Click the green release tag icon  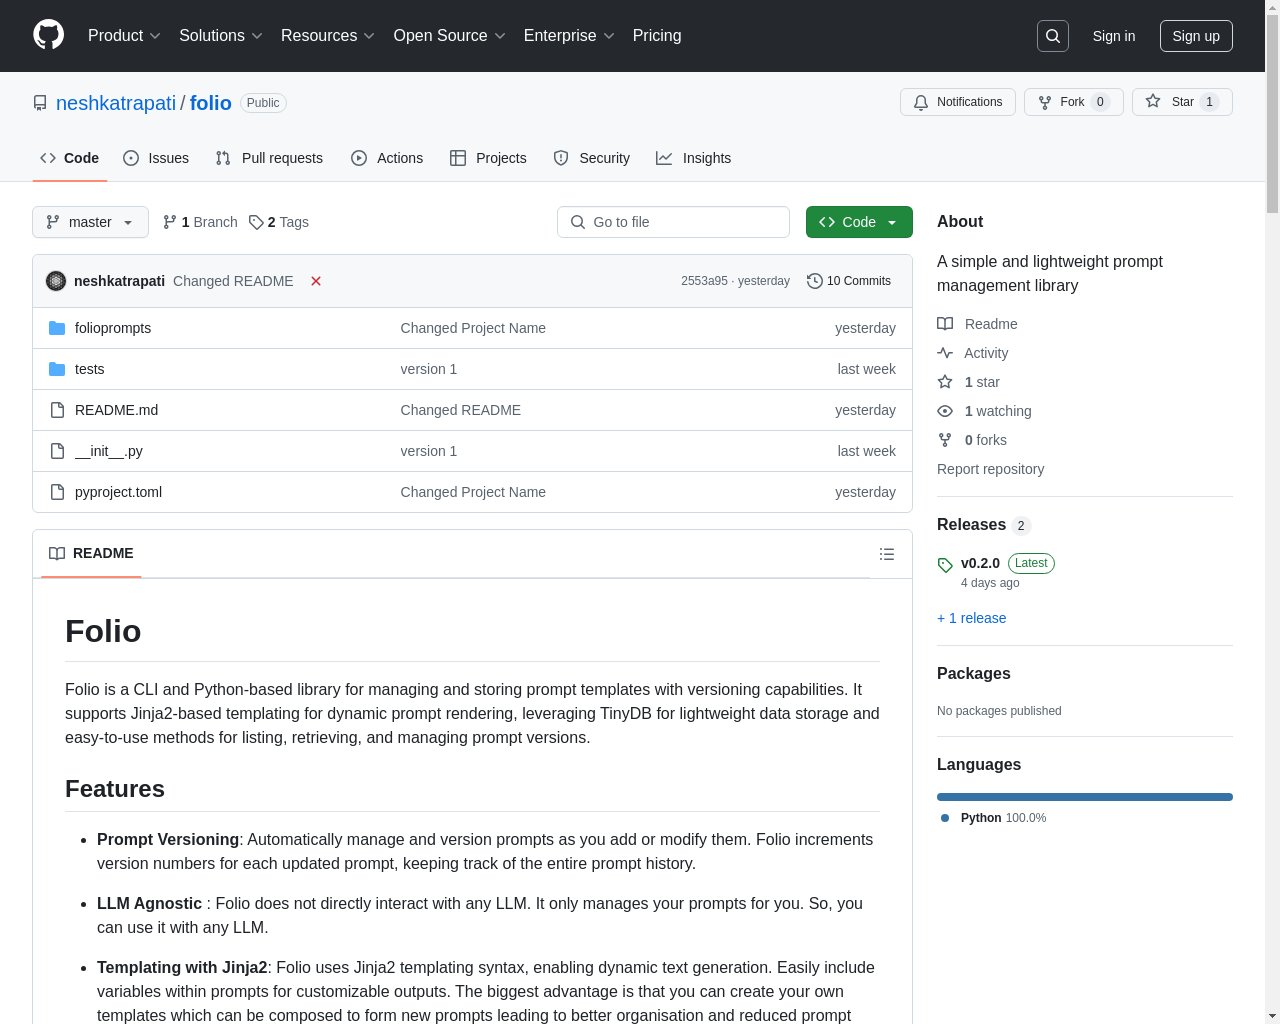tap(945, 565)
